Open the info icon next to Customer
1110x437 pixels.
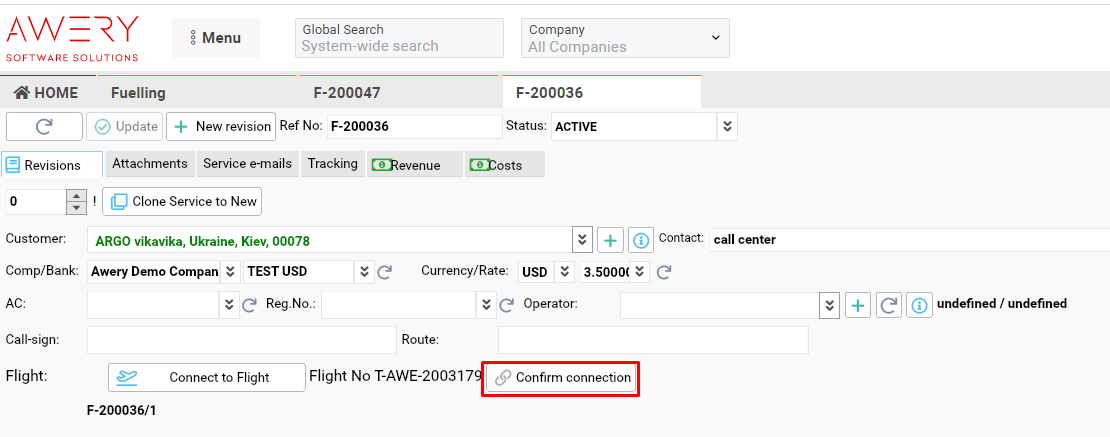[x=641, y=240]
